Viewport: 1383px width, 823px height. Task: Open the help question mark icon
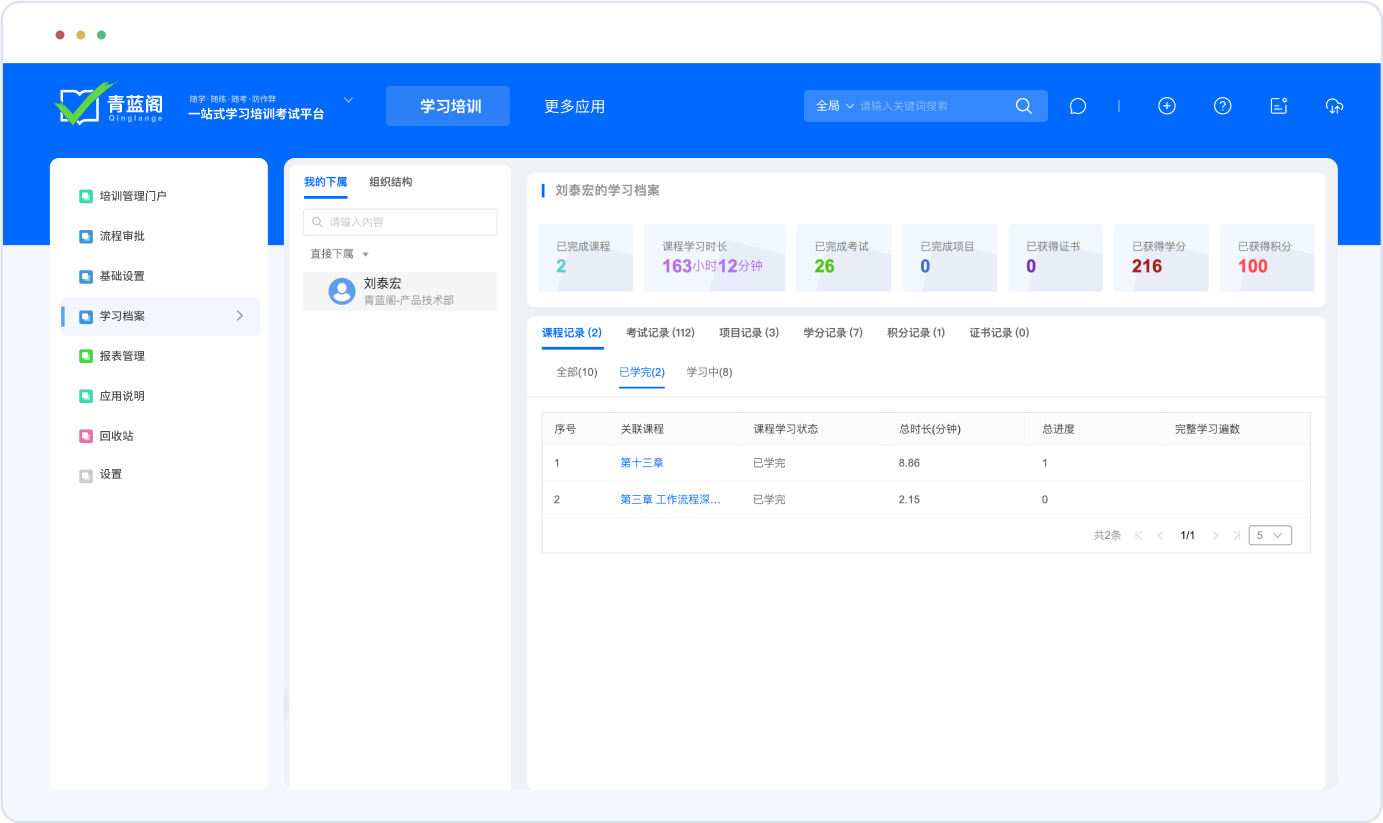coord(1222,106)
